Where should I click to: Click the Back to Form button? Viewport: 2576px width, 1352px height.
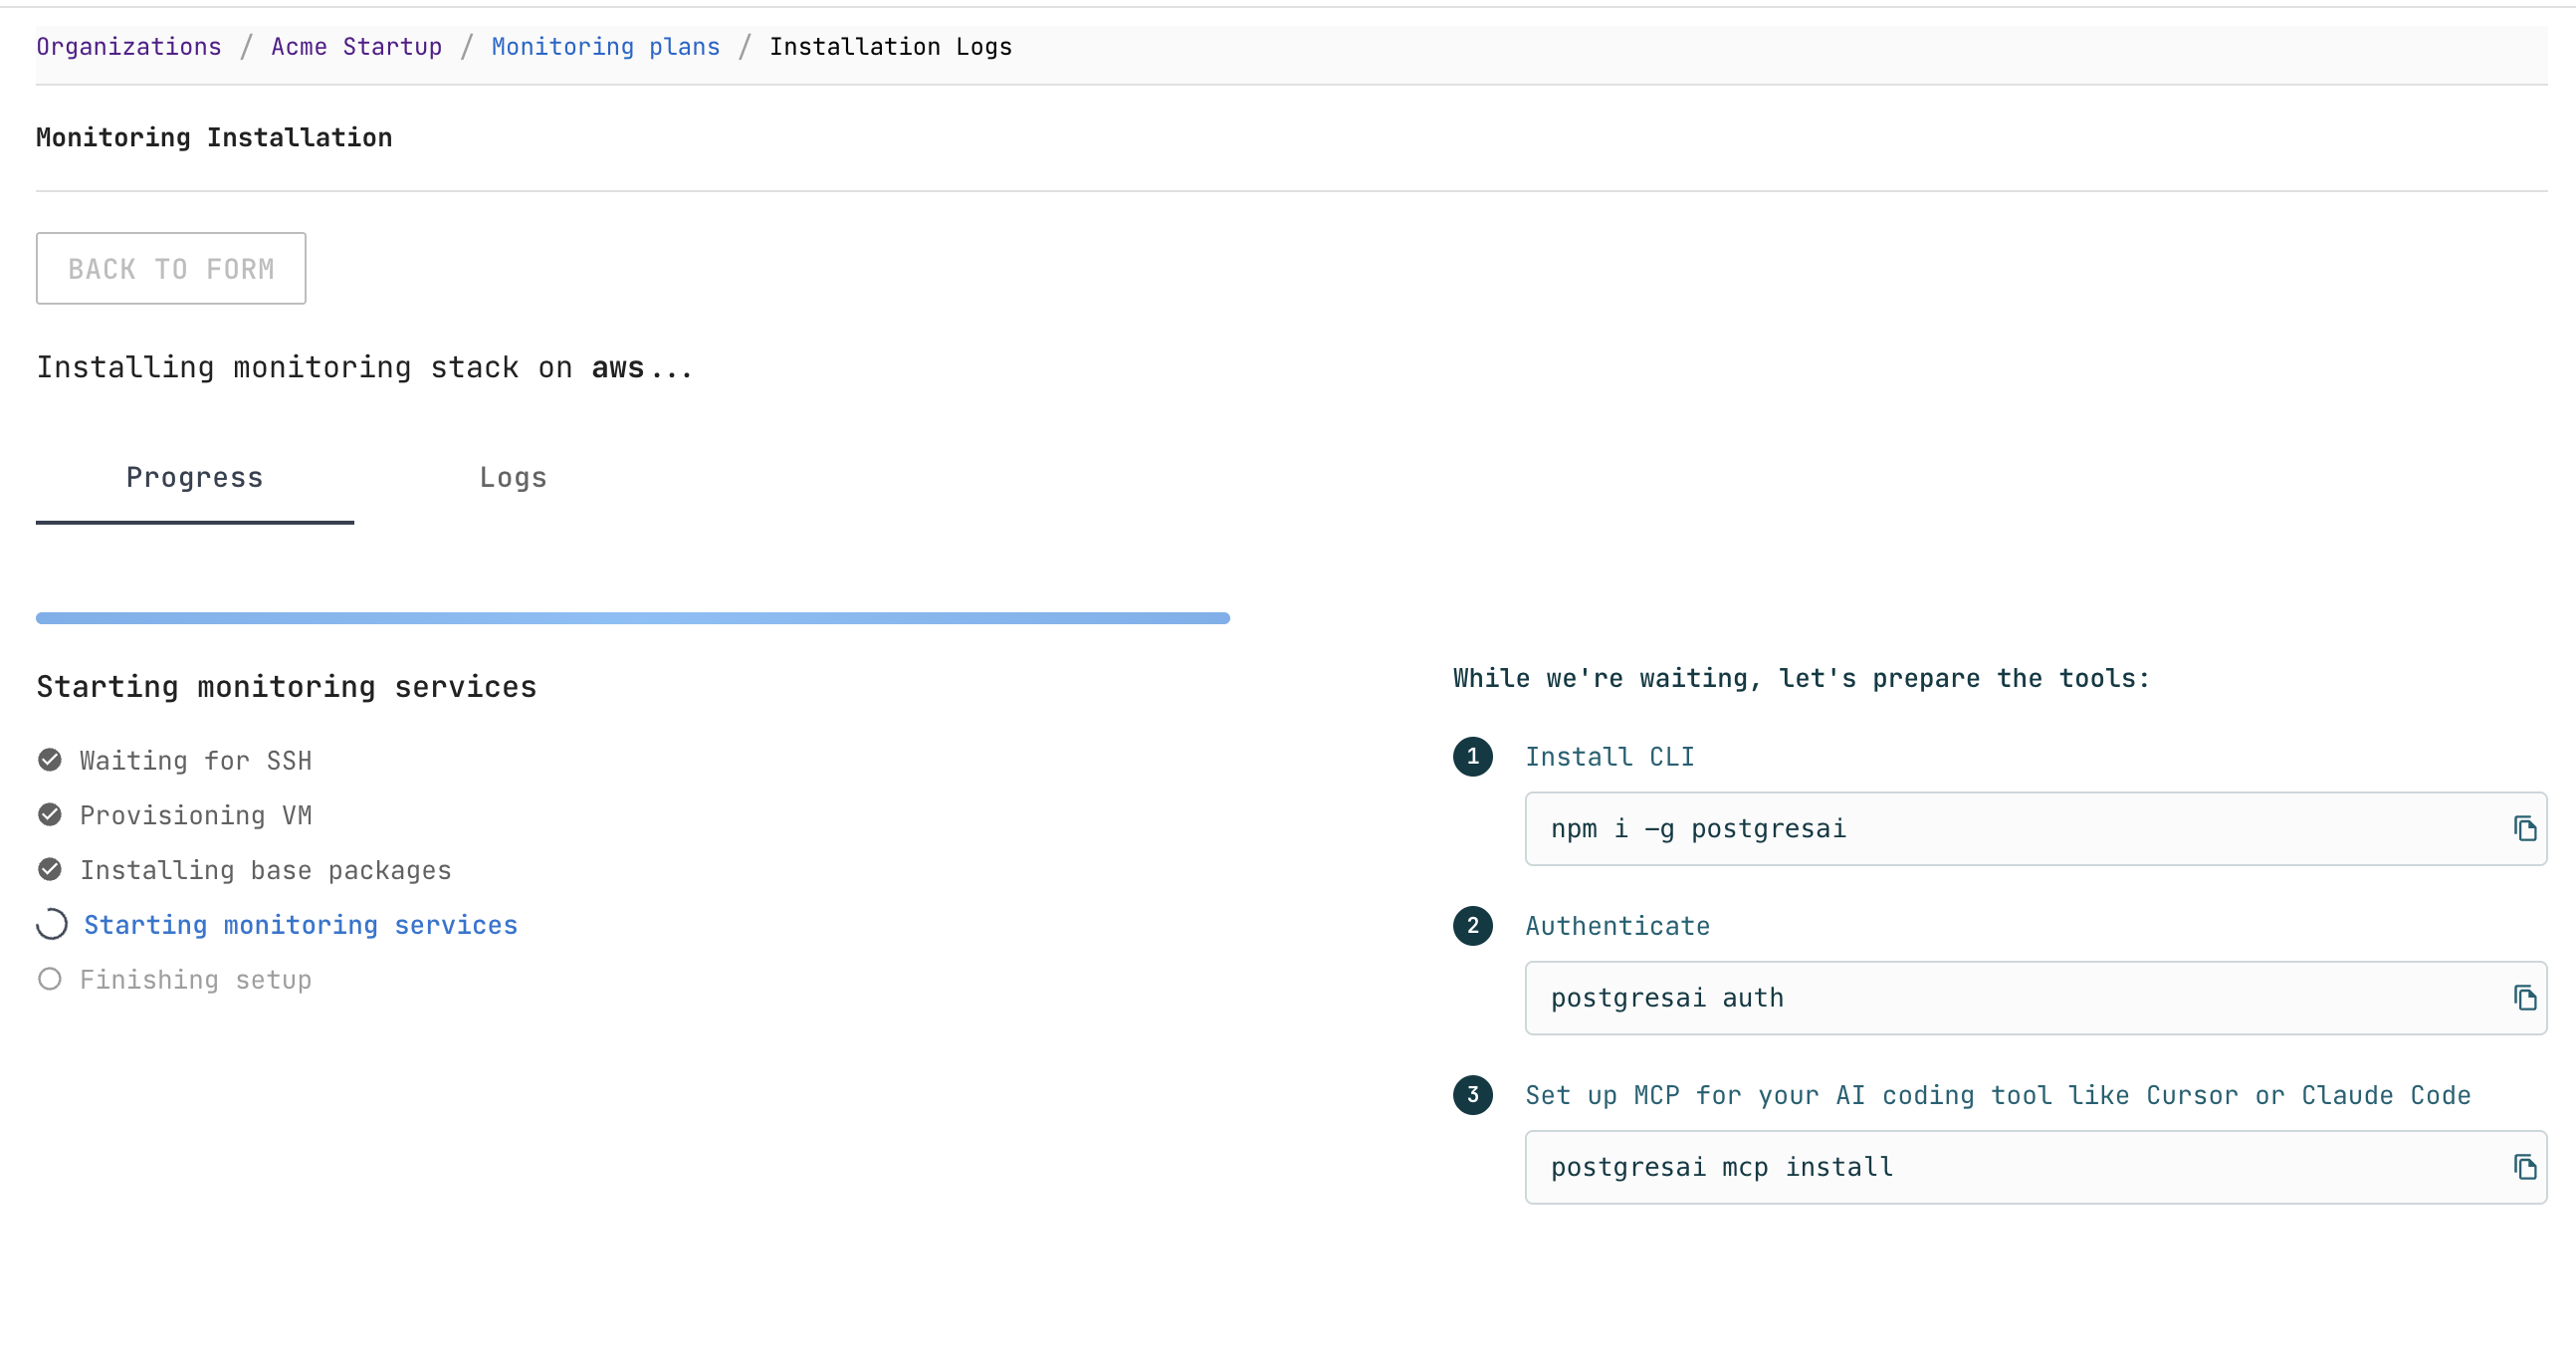tap(170, 268)
